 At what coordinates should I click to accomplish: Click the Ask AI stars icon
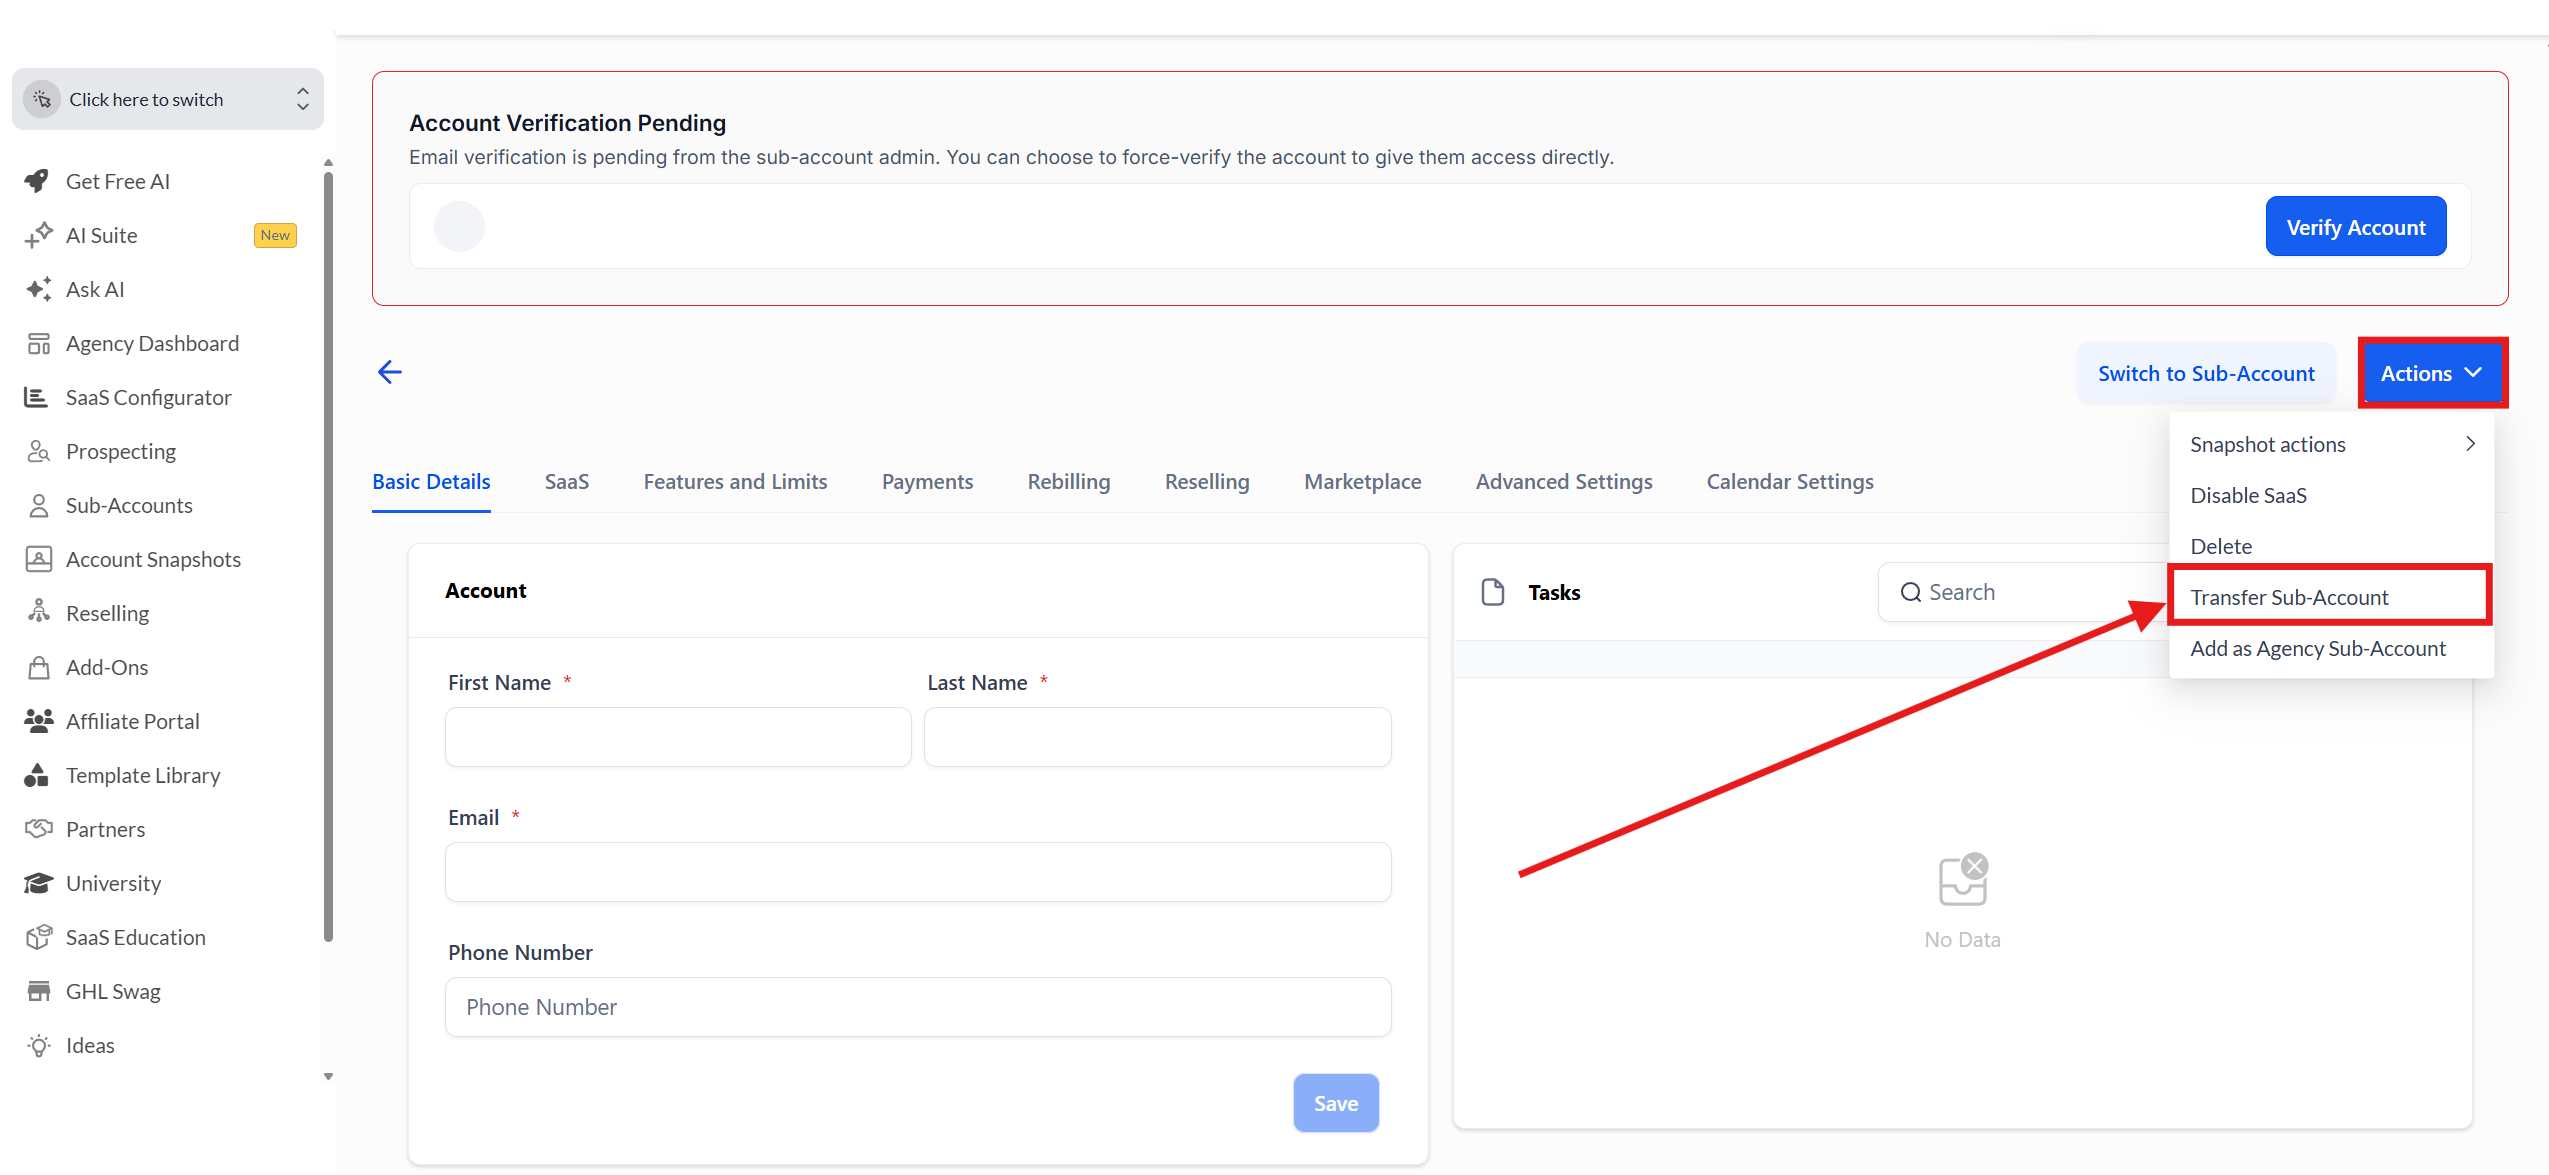(38, 289)
